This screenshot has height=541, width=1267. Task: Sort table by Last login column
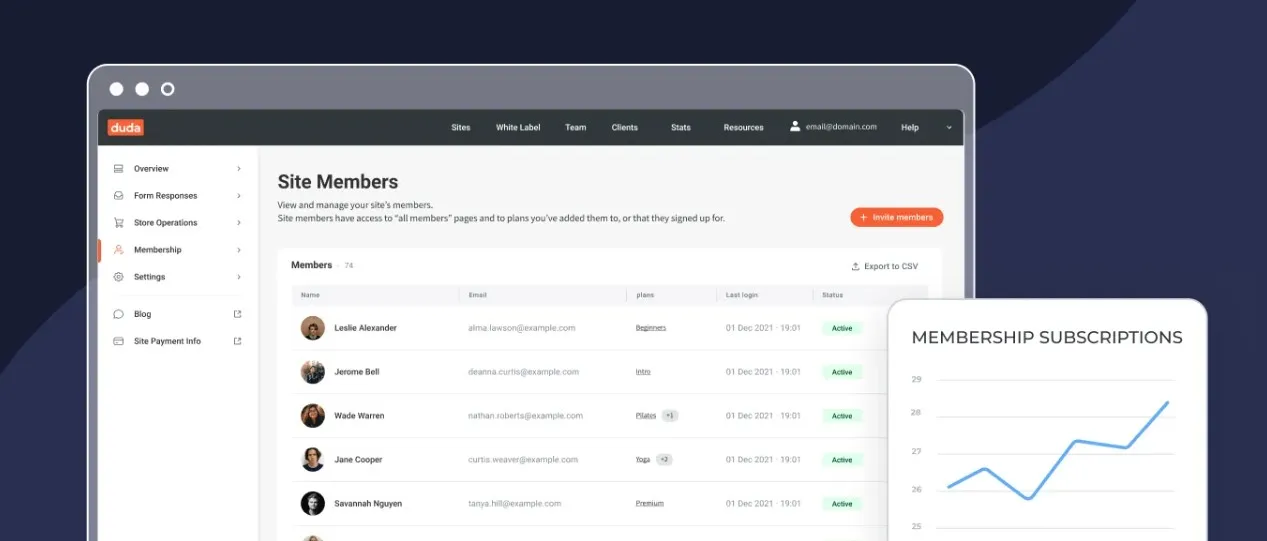[741, 295]
